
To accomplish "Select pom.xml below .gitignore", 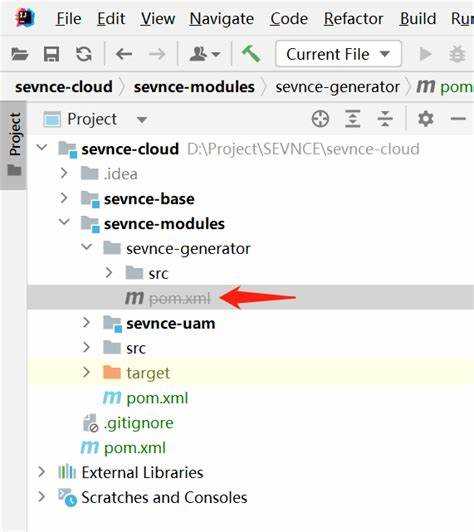I will click(x=251, y=448).
